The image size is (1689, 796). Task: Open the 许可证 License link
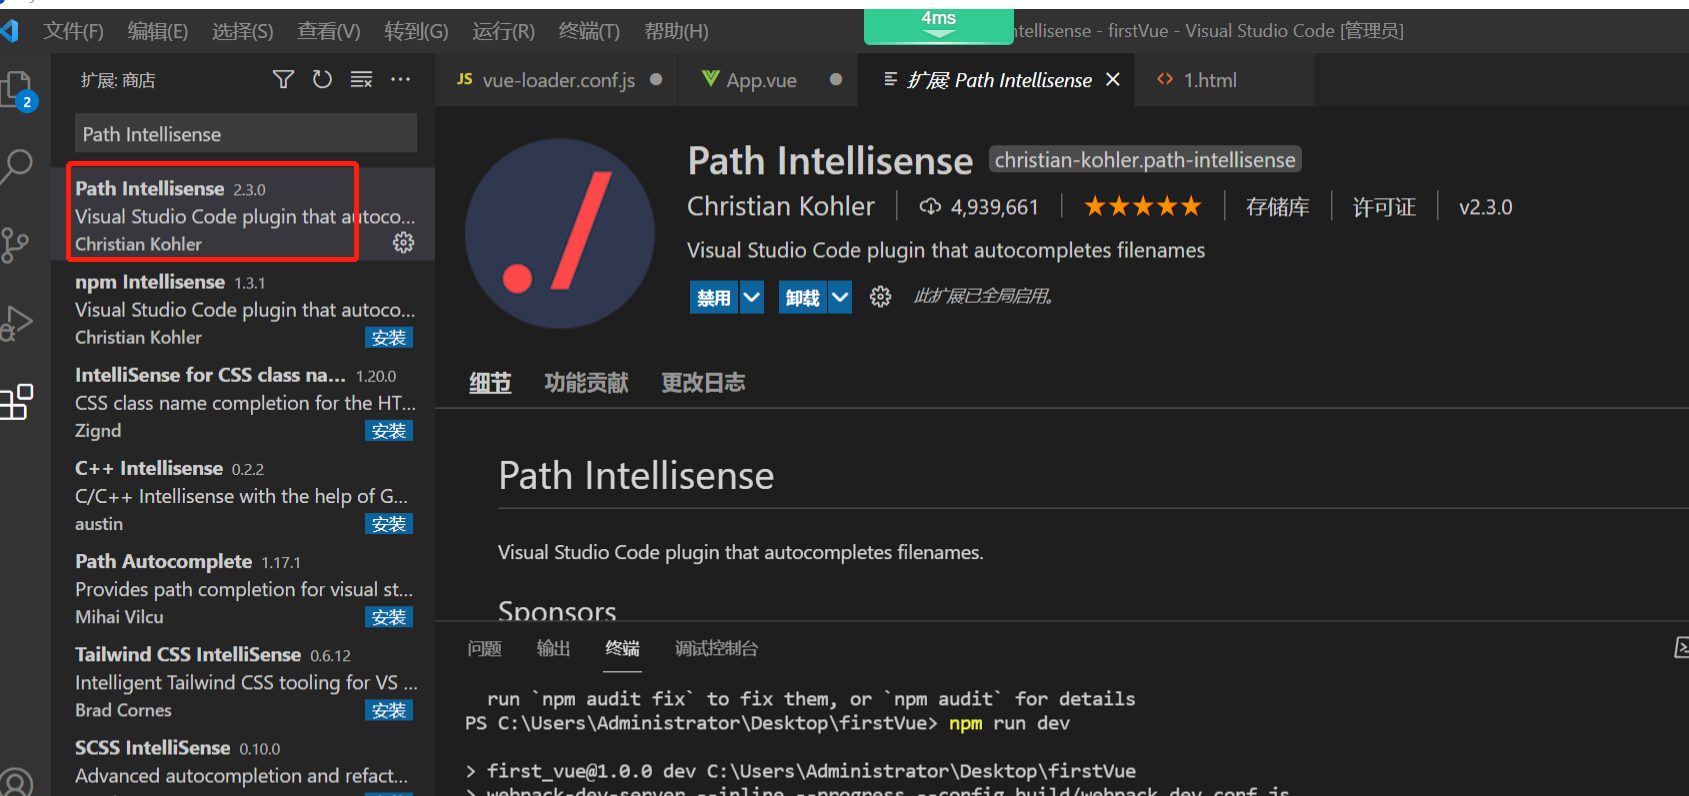[x=1384, y=207]
